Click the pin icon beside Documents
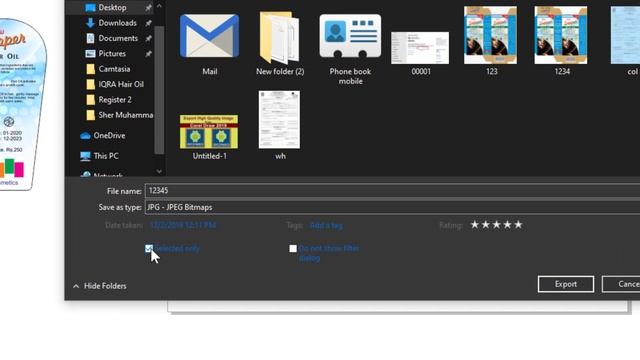This screenshot has height=360, width=640. (149, 38)
